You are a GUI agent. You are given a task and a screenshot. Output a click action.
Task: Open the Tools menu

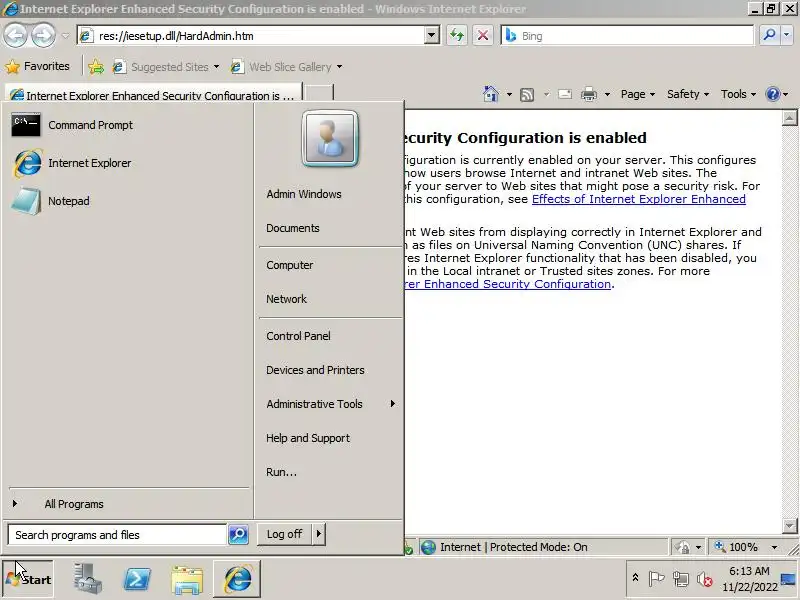[x=738, y=94]
